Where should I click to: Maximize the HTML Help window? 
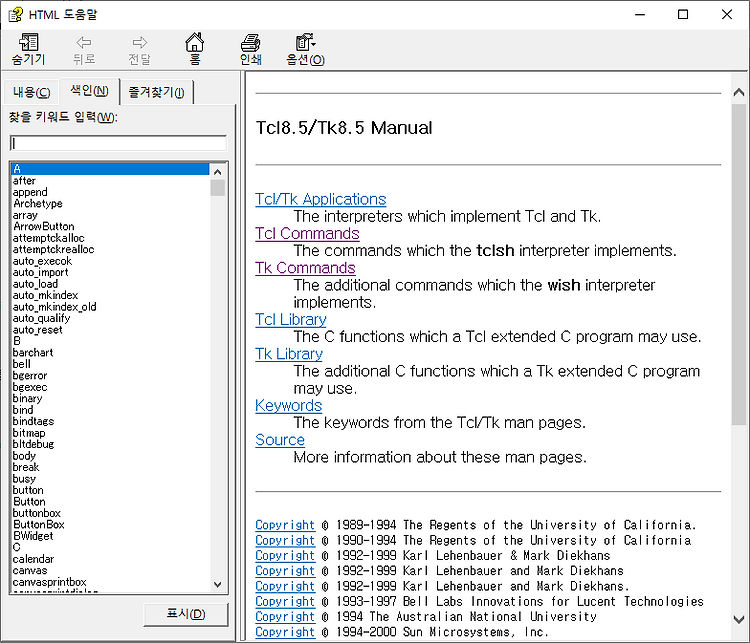(683, 14)
